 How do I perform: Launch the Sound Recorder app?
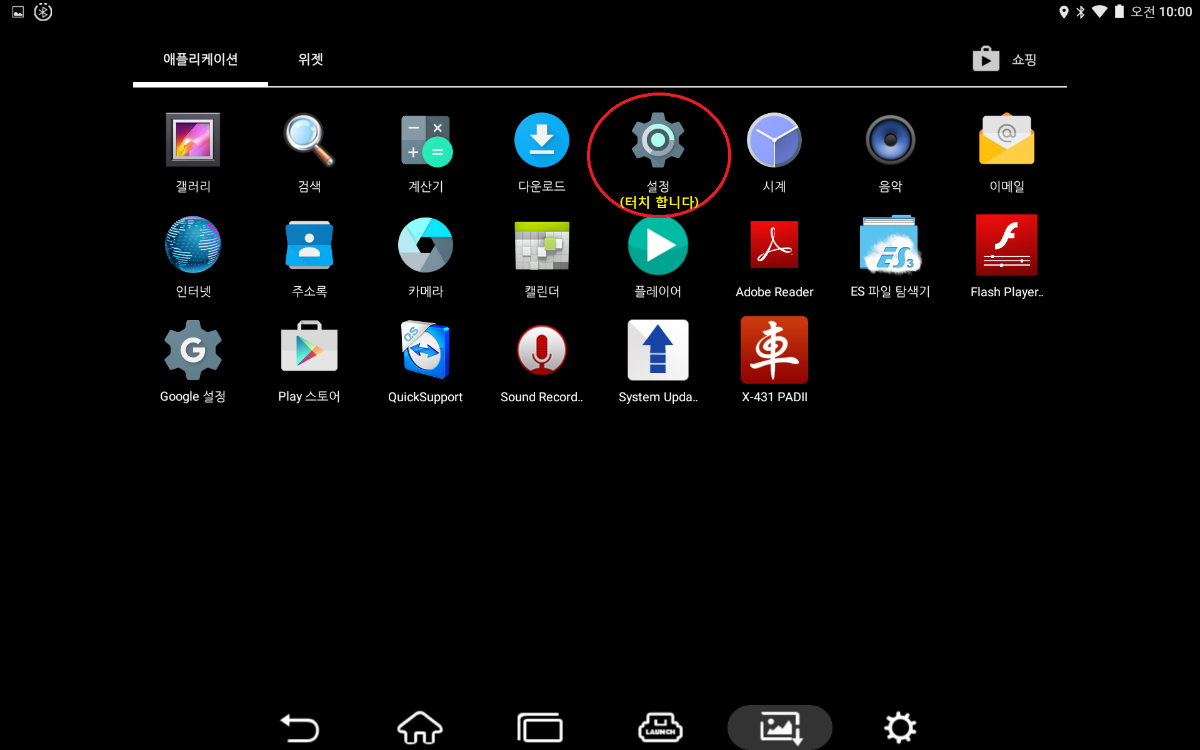541,350
